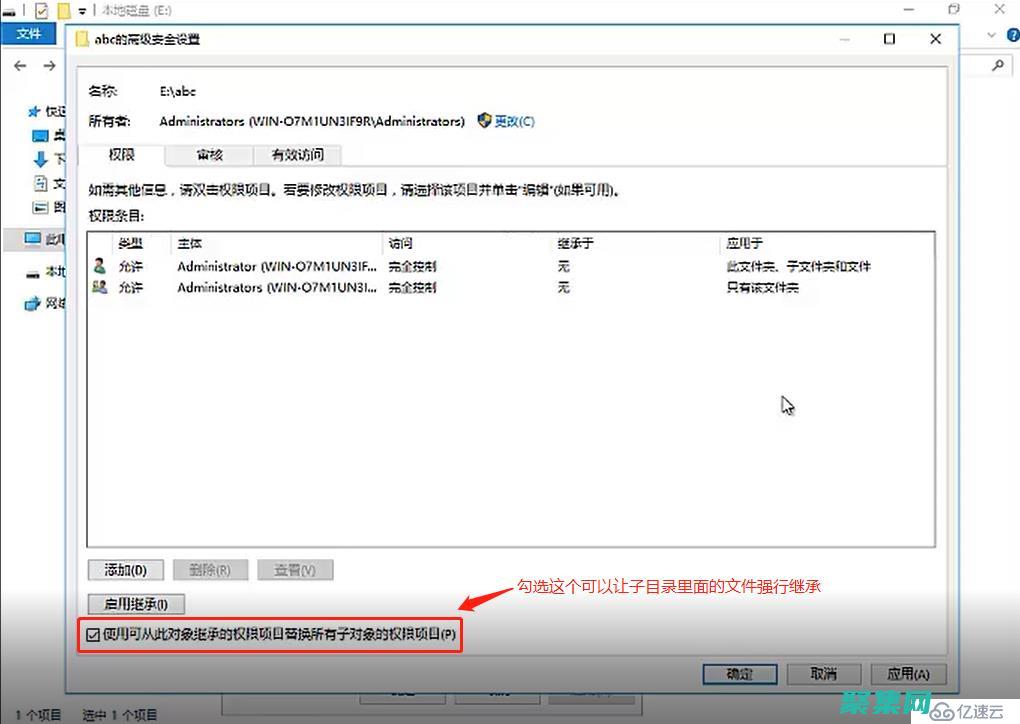Click the group icon beside Administrators entry
This screenshot has height=724, width=1020.
(x=101, y=288)
